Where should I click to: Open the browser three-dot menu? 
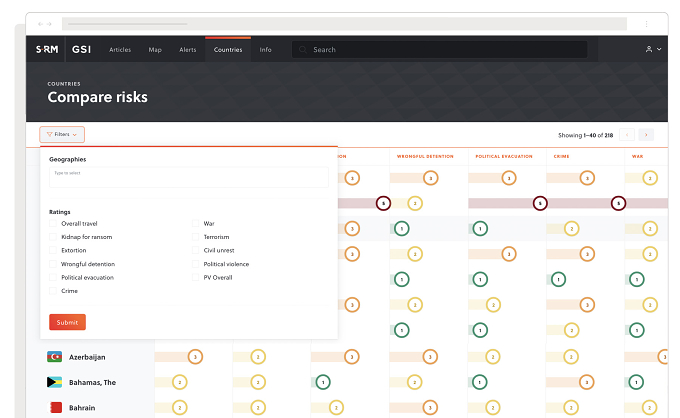point(646,24)
